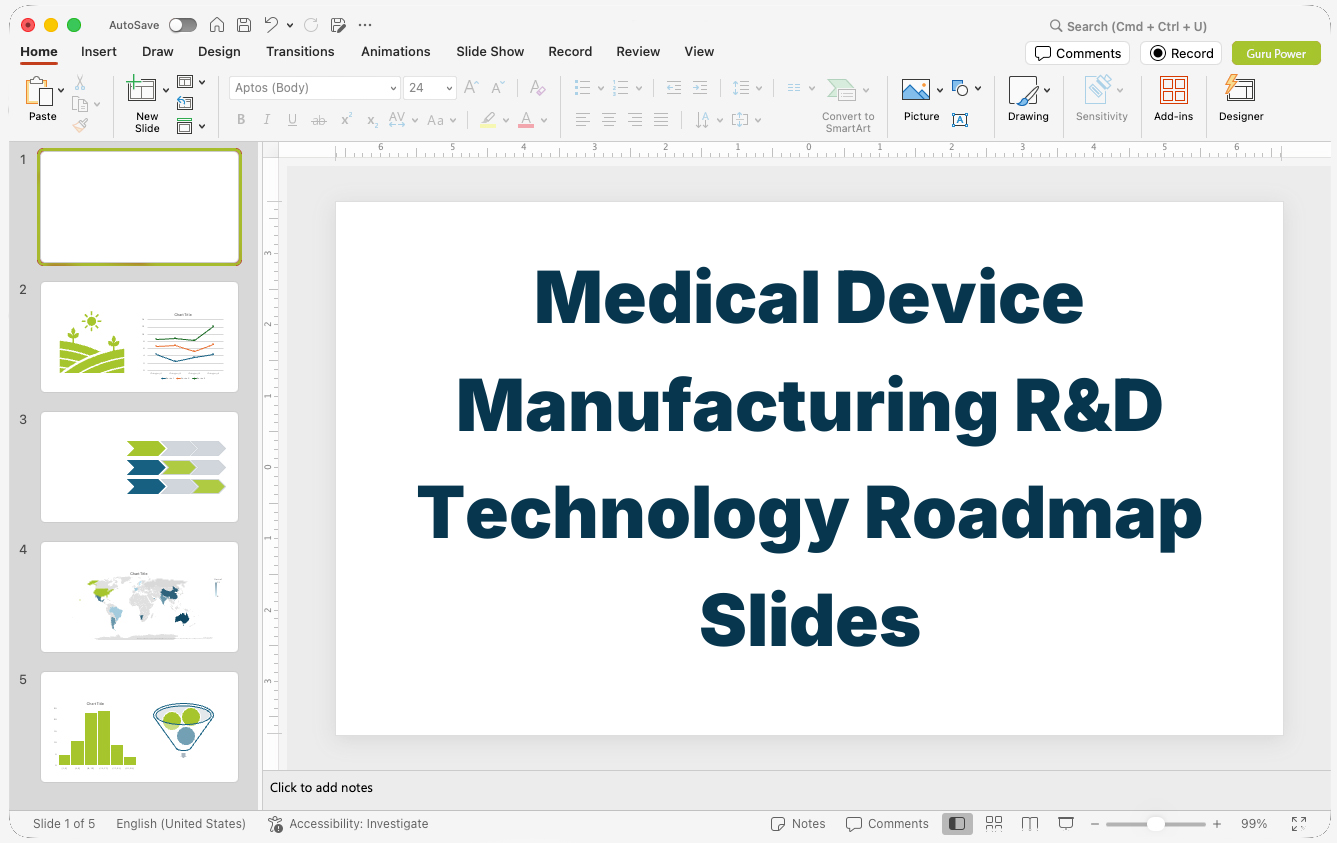
Task: Click the zoom slider handle
Action: [1156, 824]
